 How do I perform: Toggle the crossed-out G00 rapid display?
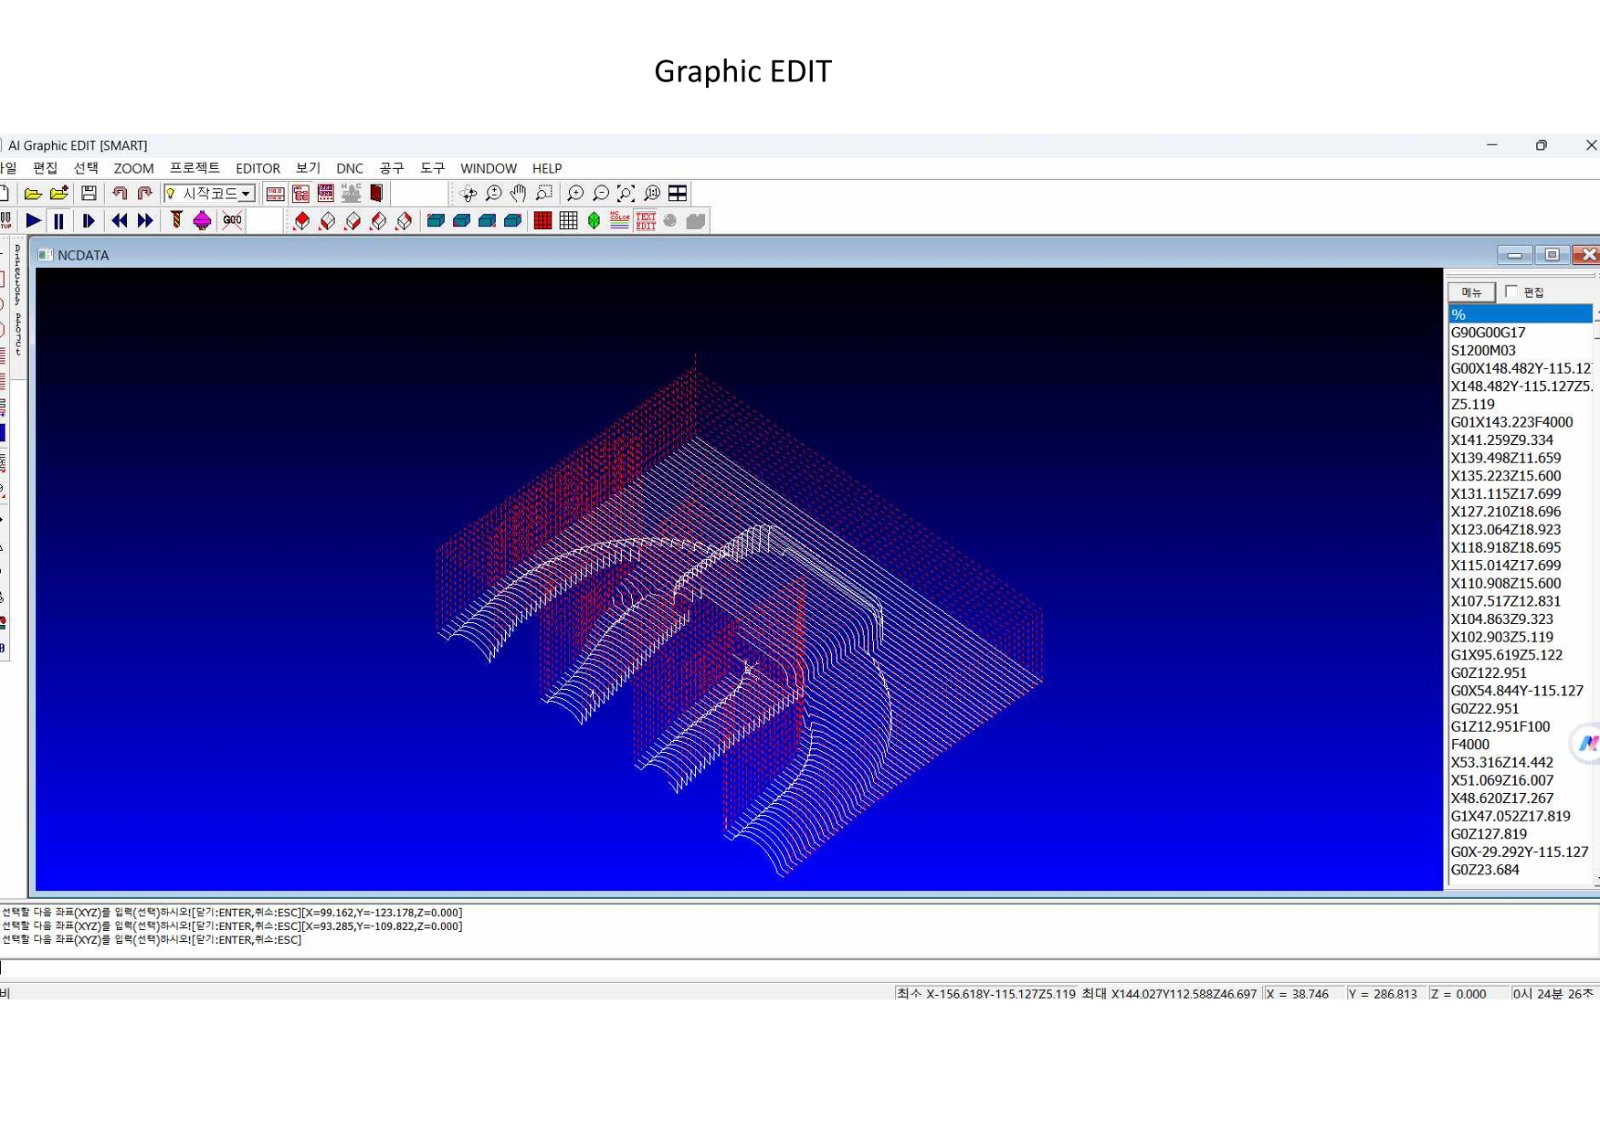click(232, 220)
